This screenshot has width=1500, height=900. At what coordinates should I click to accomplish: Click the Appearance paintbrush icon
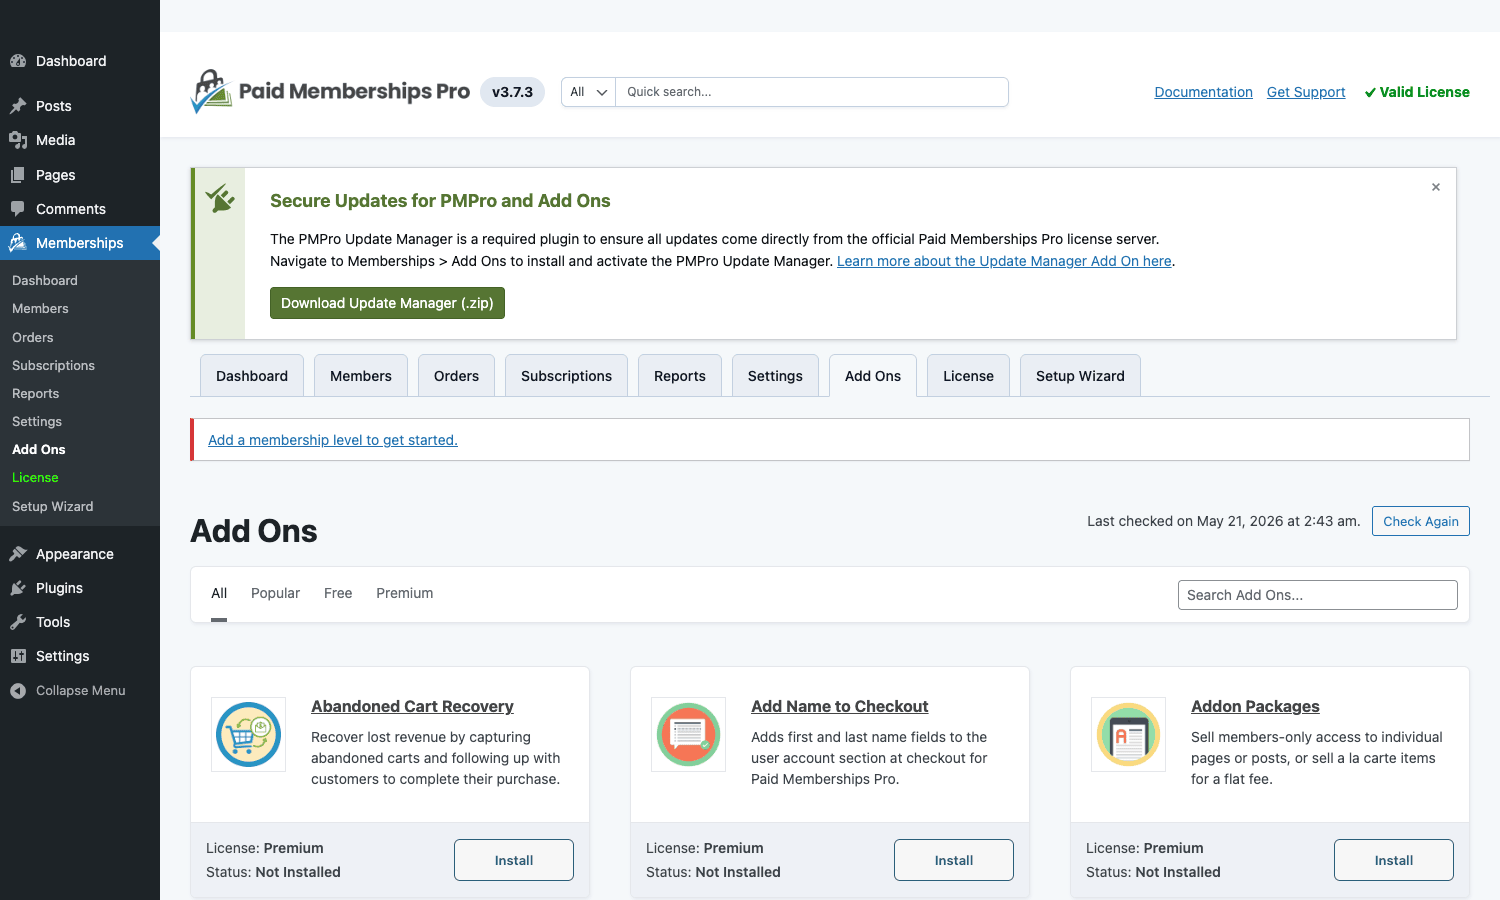(18, 554)
